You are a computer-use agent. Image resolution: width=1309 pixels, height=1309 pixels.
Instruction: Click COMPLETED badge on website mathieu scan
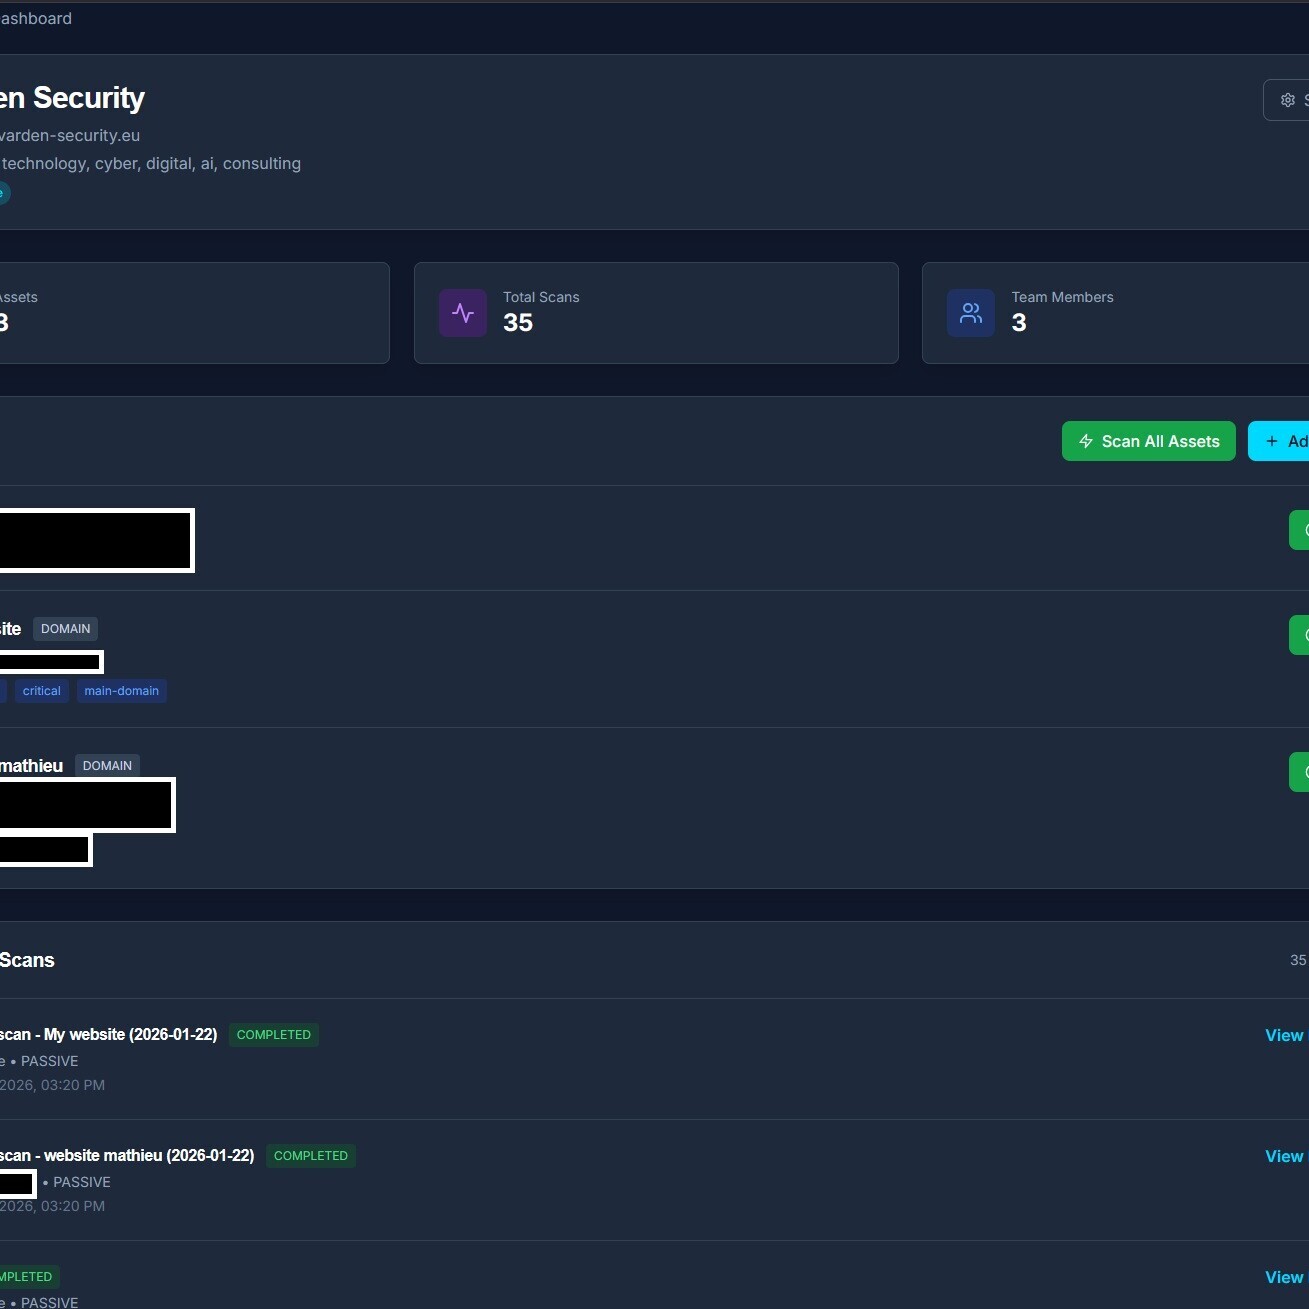click(310, 1156)
